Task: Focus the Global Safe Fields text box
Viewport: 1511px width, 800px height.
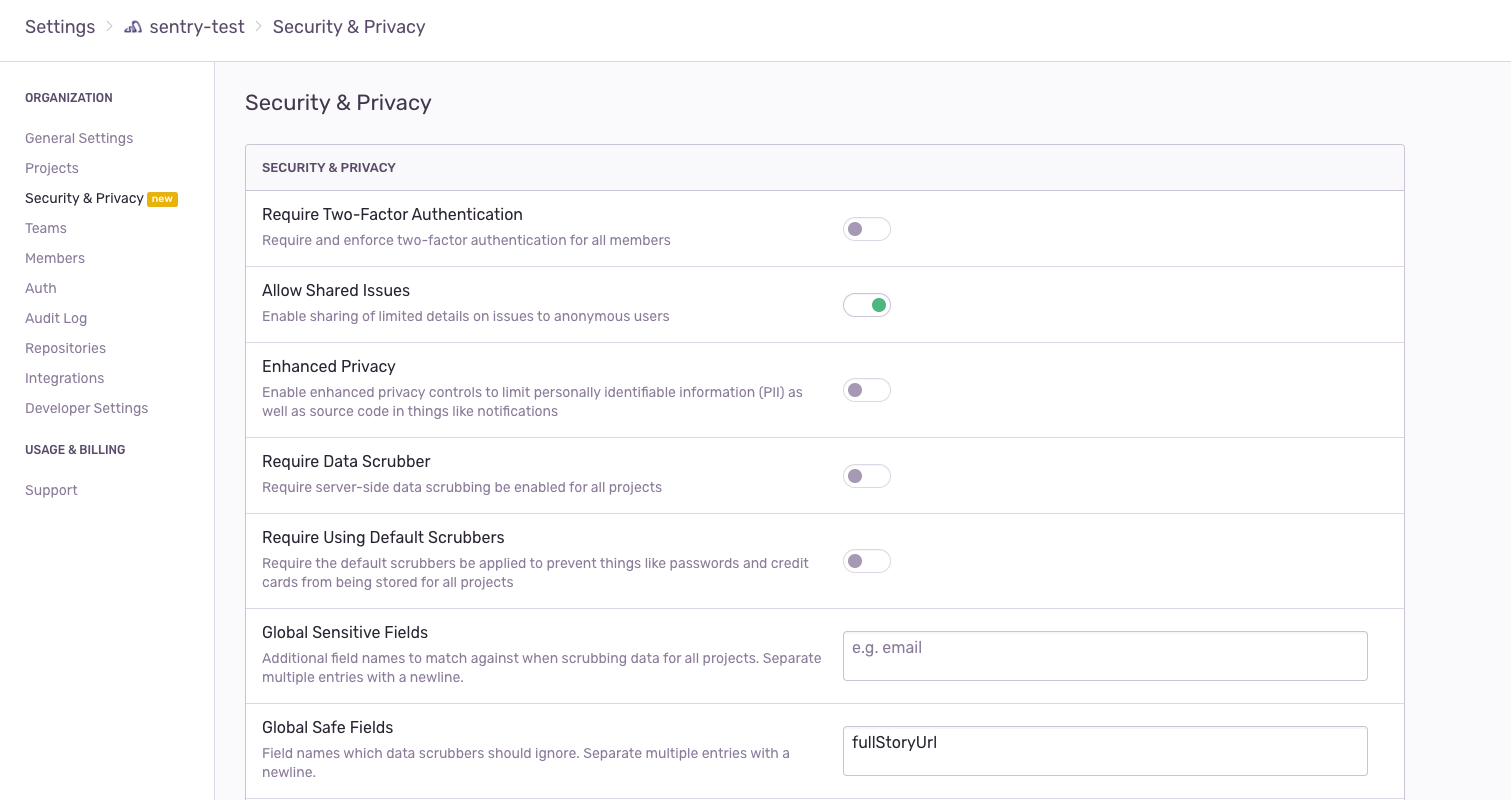Action: (x=1104, y=751)
